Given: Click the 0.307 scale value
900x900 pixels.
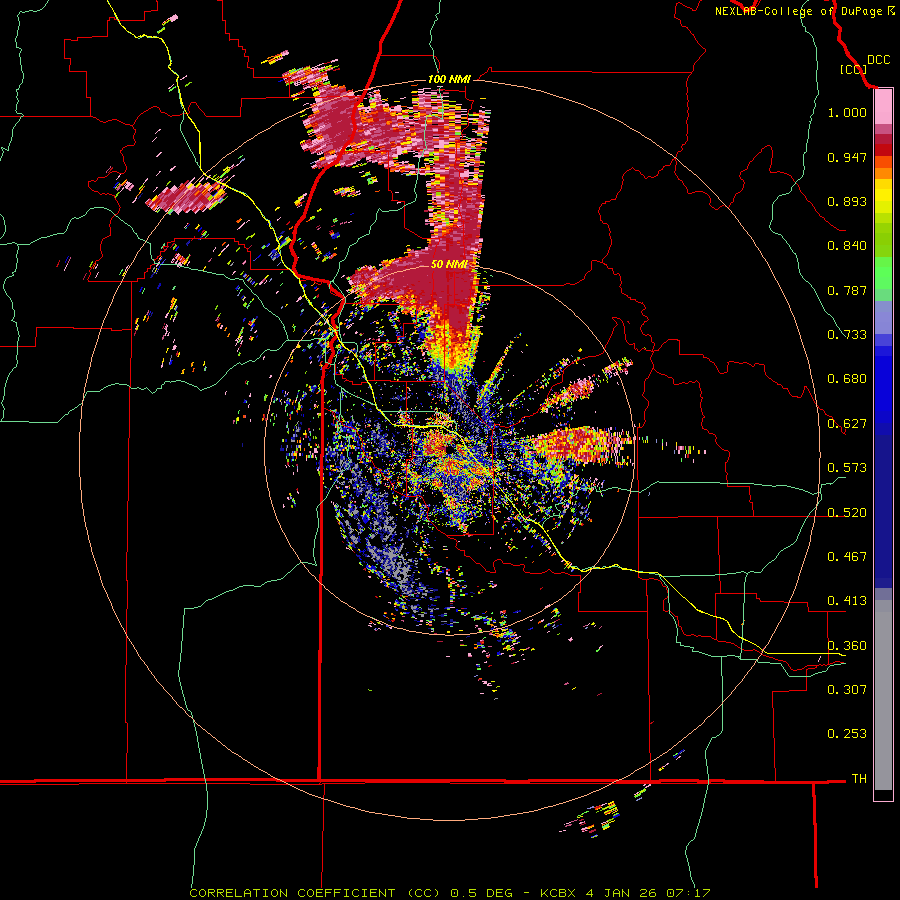Looking at the screenshot, I should tap(847, 690).
